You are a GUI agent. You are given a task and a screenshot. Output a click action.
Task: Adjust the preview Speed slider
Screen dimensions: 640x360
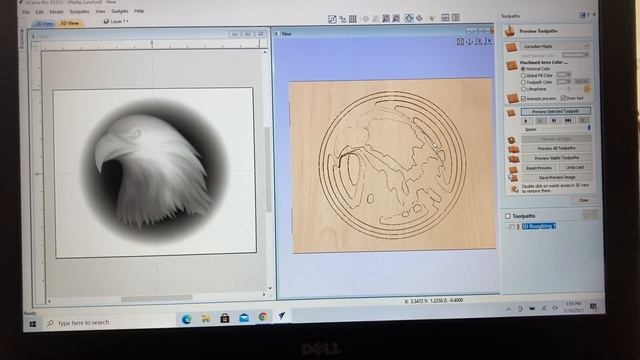point(589,129)
